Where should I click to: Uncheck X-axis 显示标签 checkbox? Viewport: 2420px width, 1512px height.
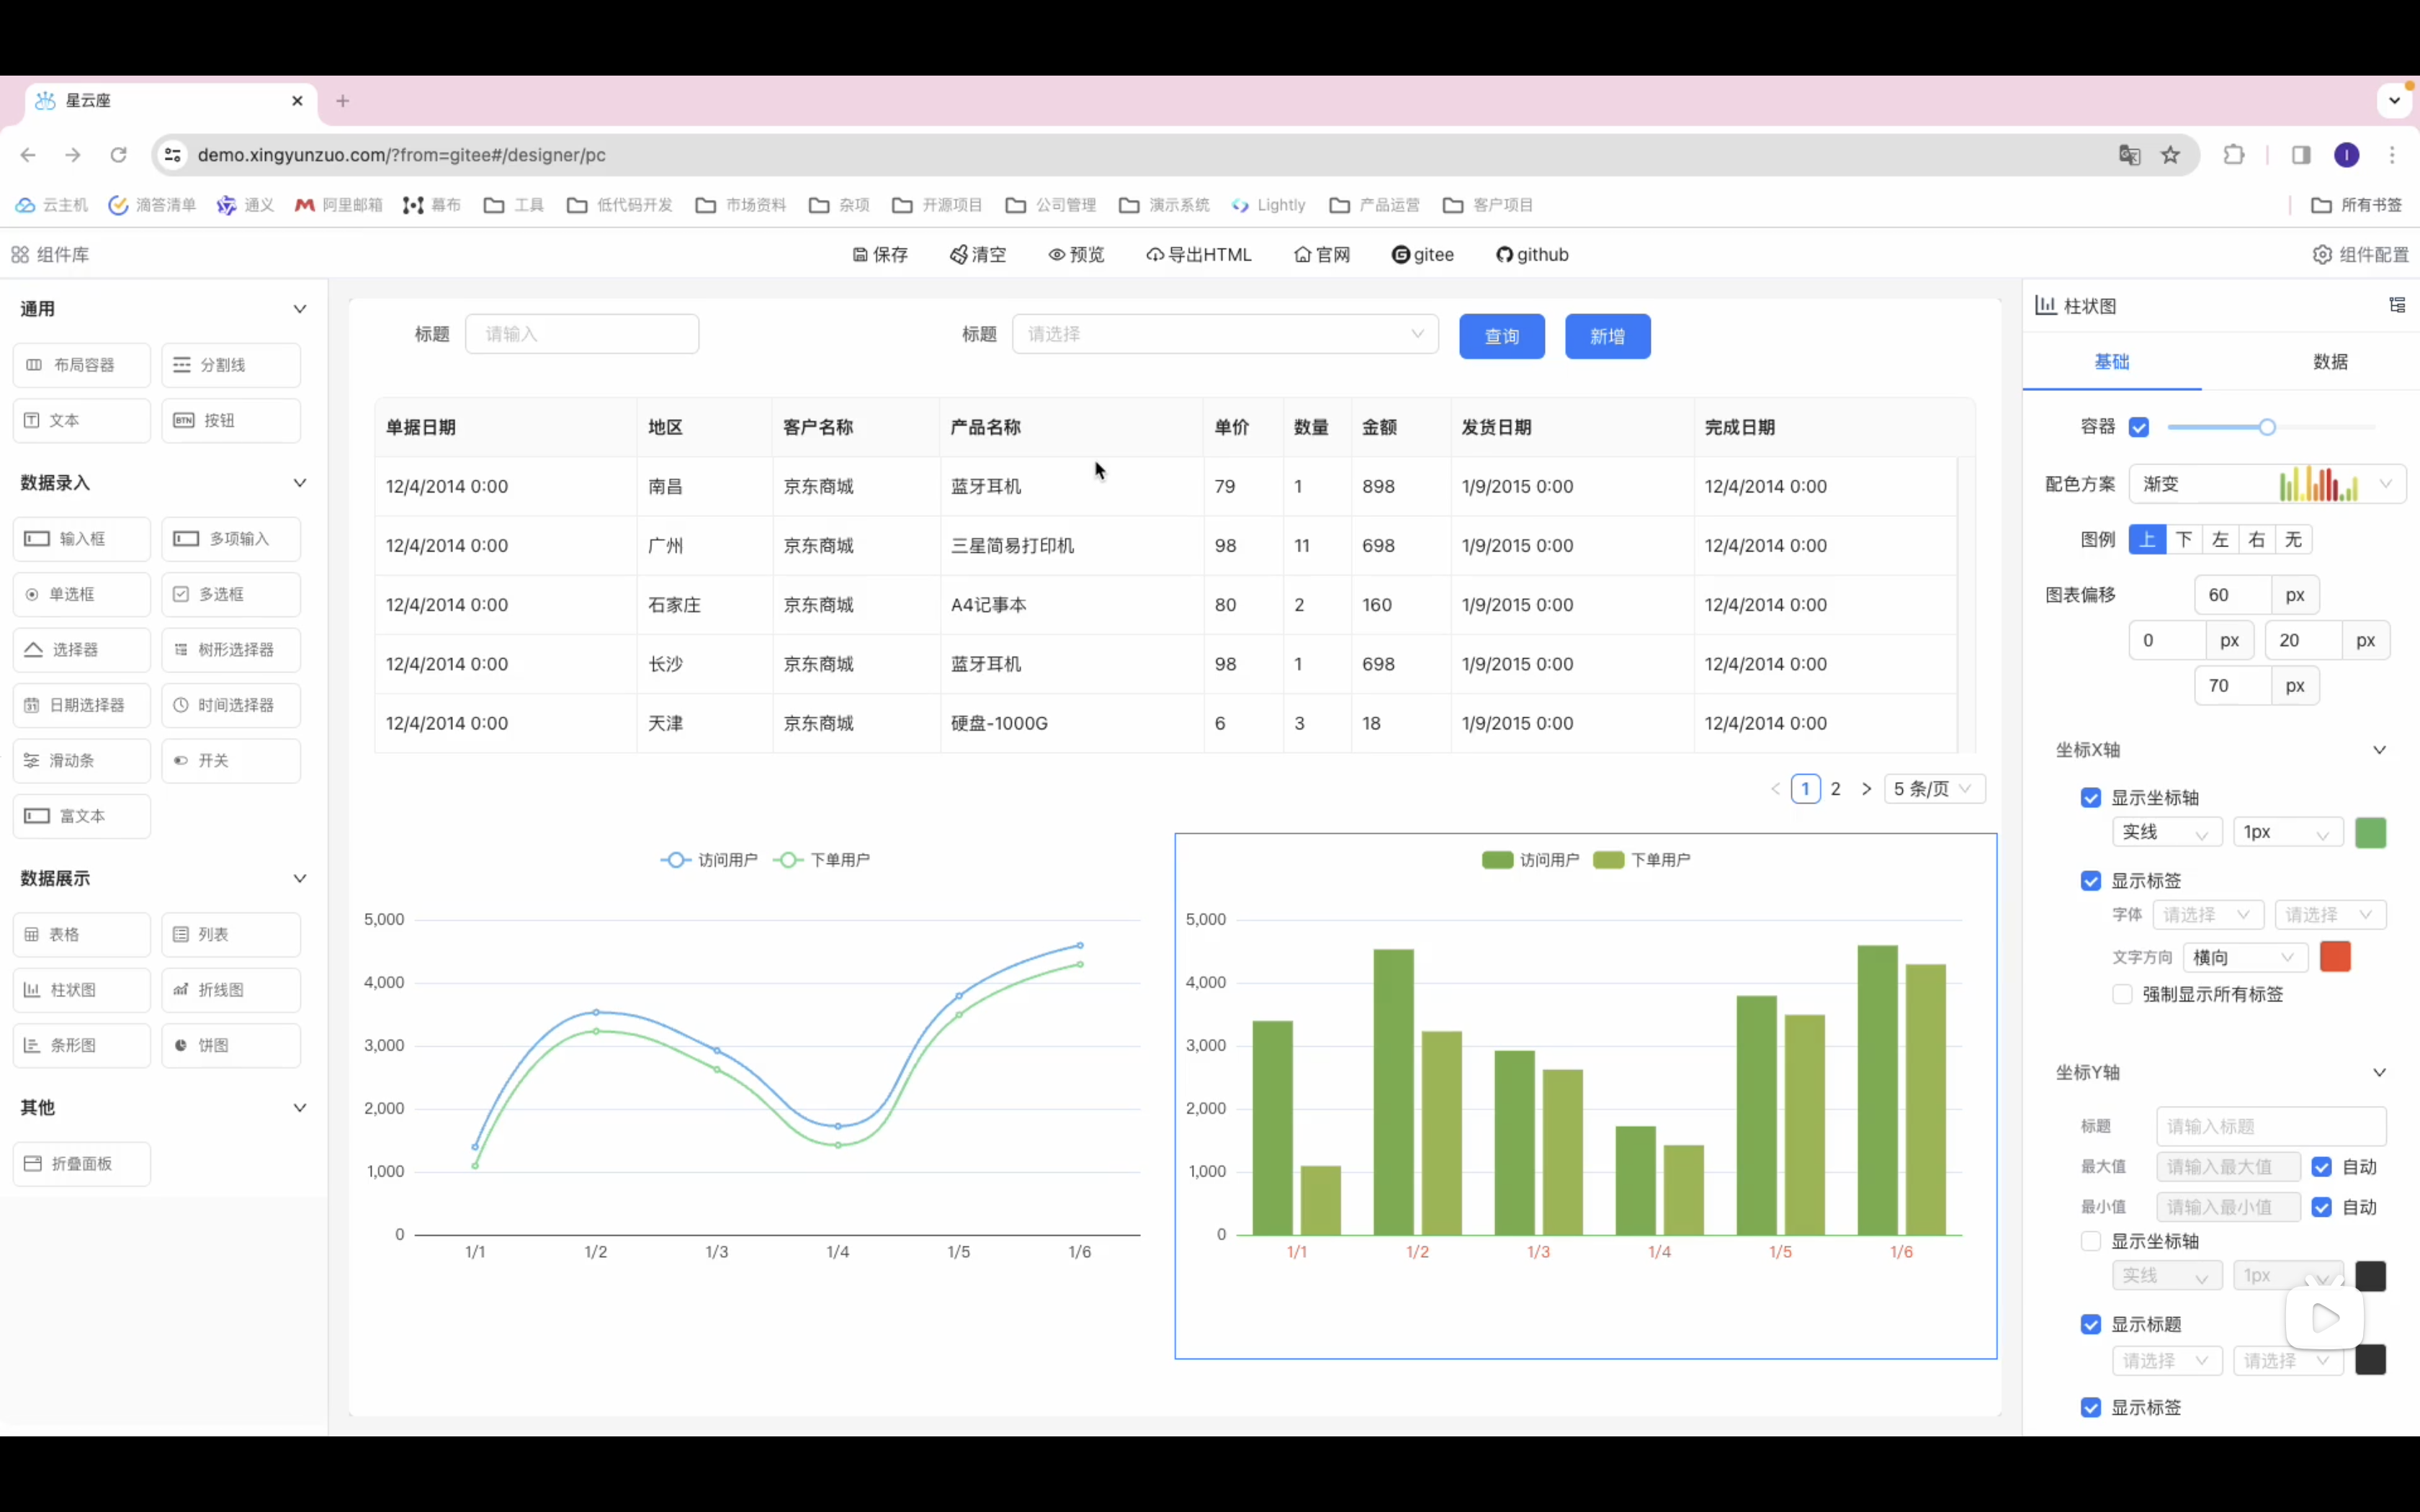[x=2091, y=881]
